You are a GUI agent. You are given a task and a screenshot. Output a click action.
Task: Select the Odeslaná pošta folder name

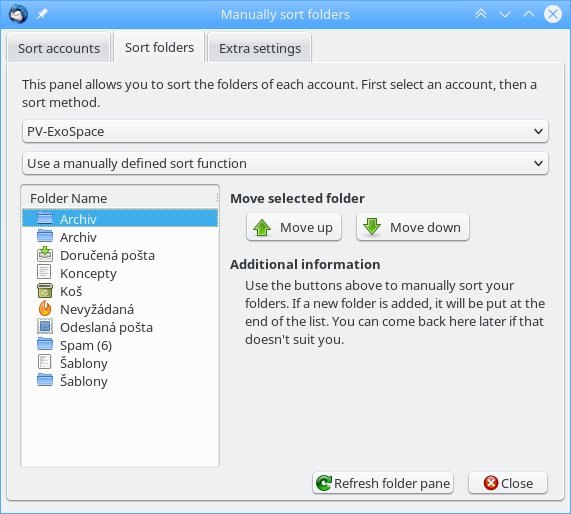106,327
